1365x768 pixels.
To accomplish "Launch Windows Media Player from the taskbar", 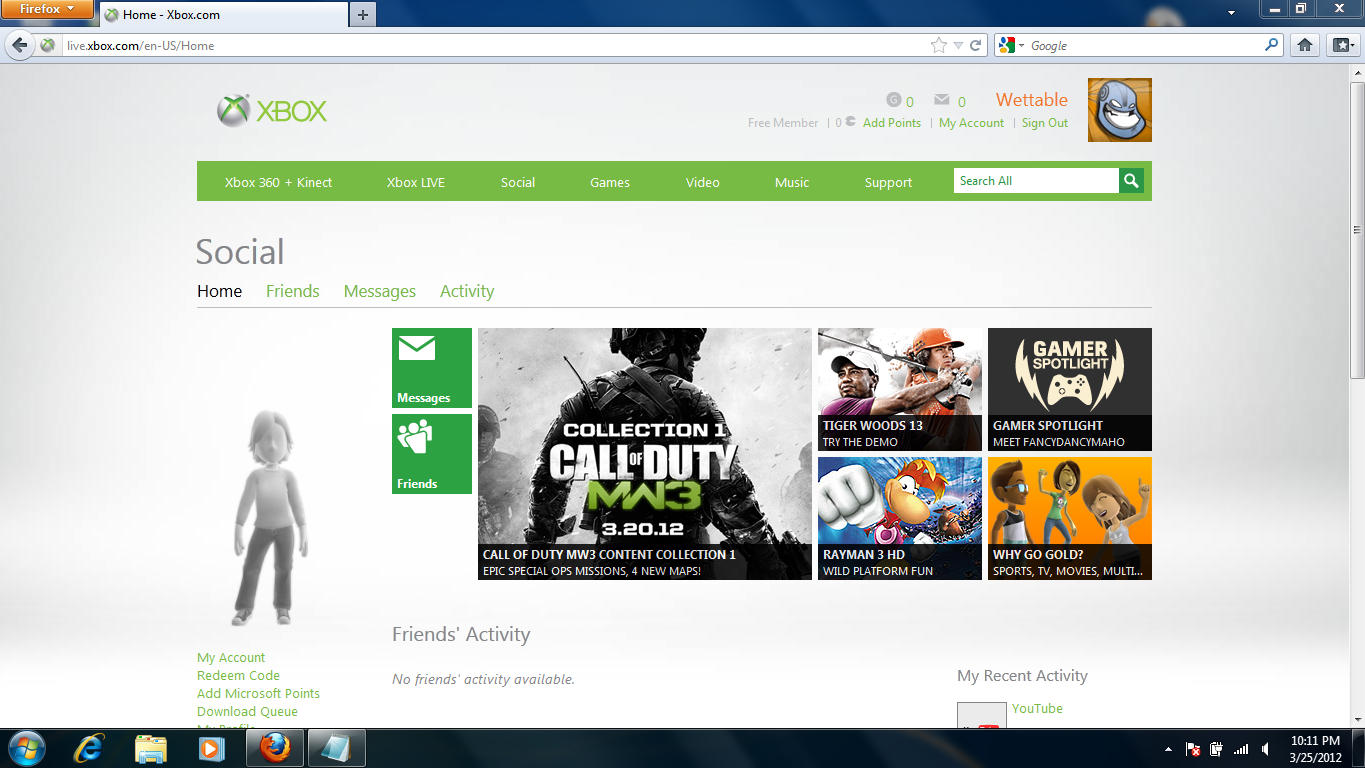I will (x=211, y=748).
